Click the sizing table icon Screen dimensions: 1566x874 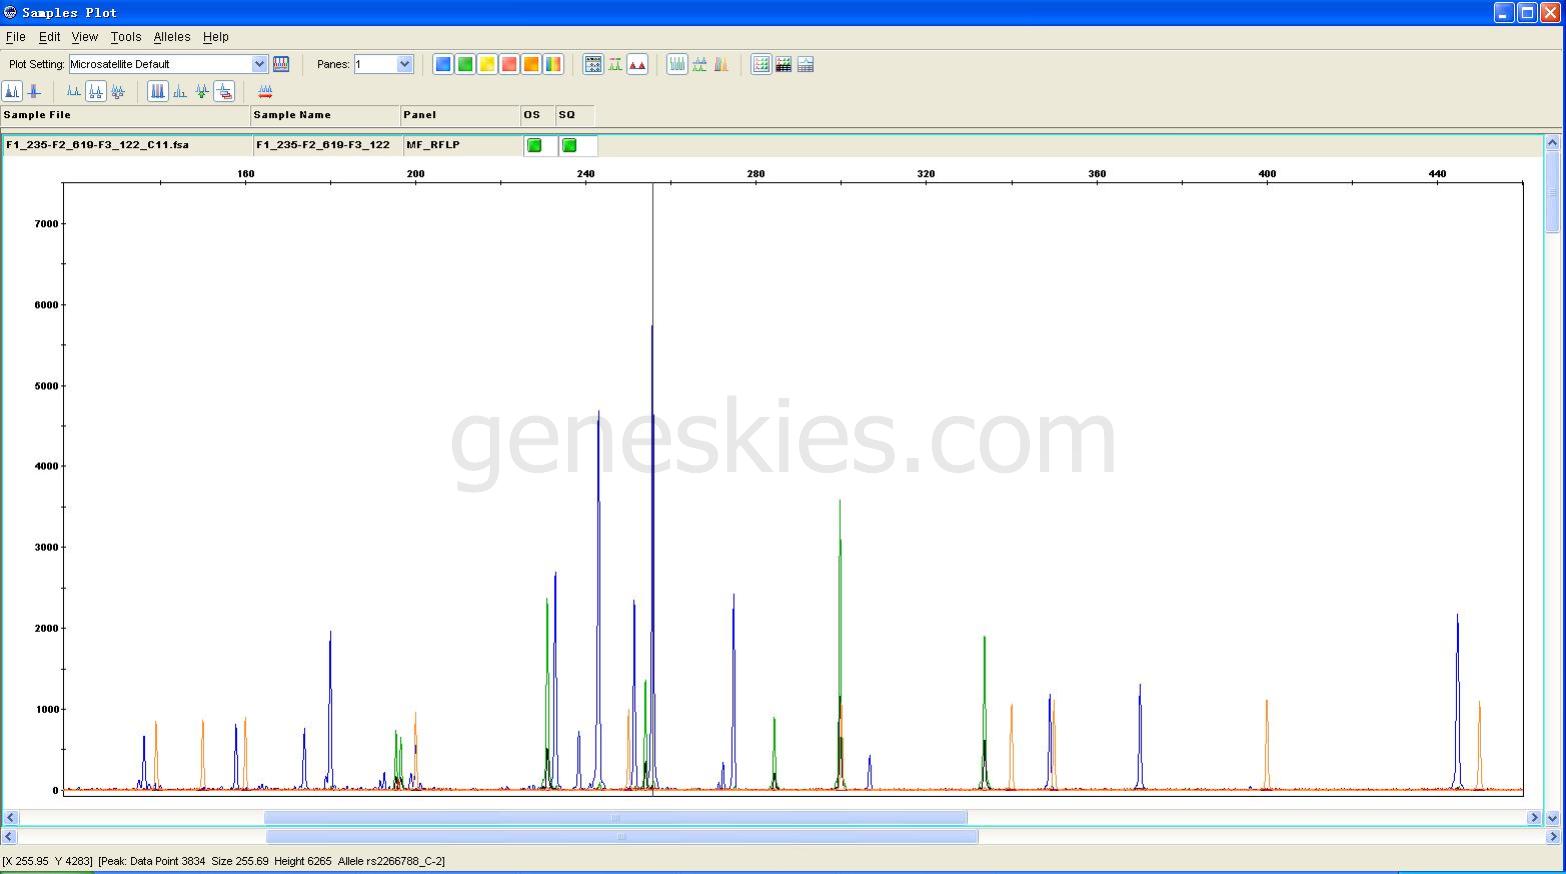click(x=761, y=64)
